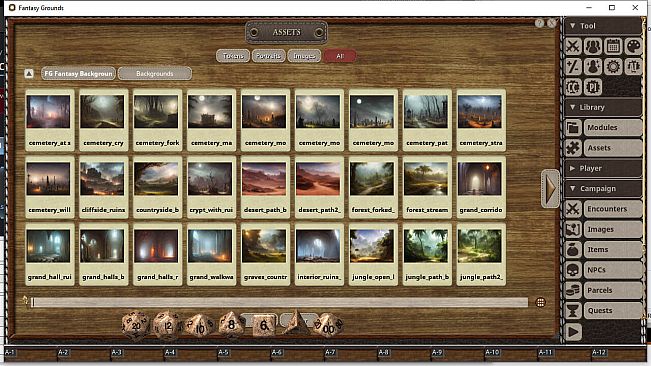Image resolution: width=651 pixels, height=366 pixels.
Task: Click the sidebar play arrow icon at bottom
Action: point(573,332)
